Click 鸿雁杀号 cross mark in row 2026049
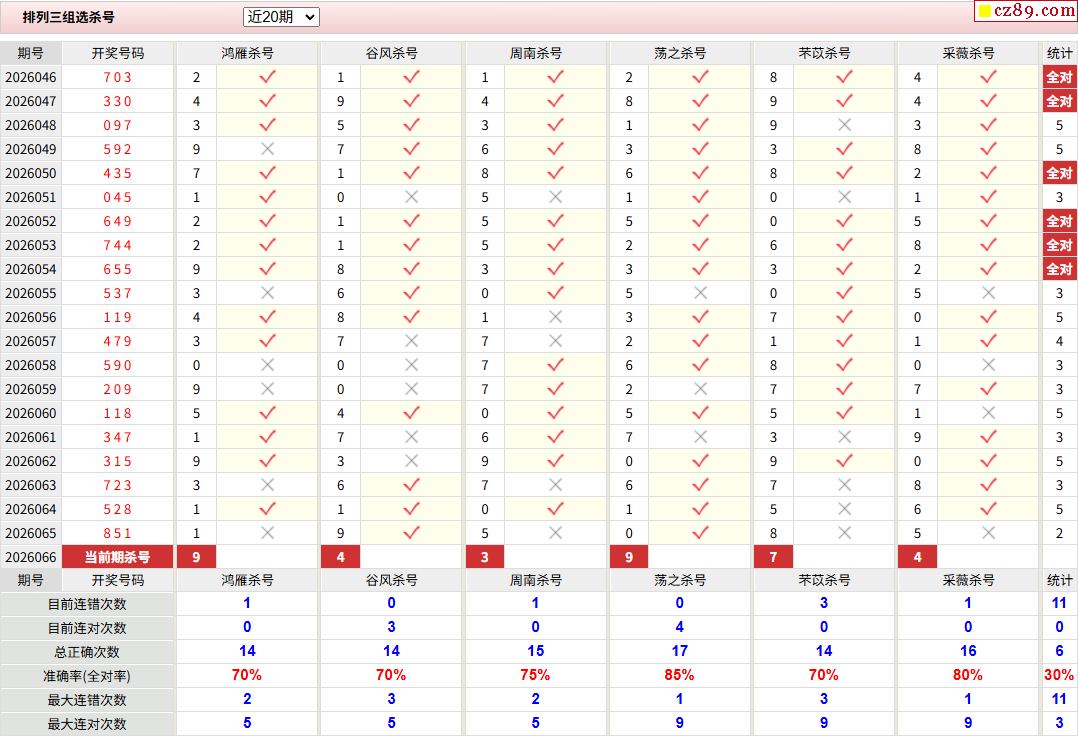 click(x=267, y=149)
